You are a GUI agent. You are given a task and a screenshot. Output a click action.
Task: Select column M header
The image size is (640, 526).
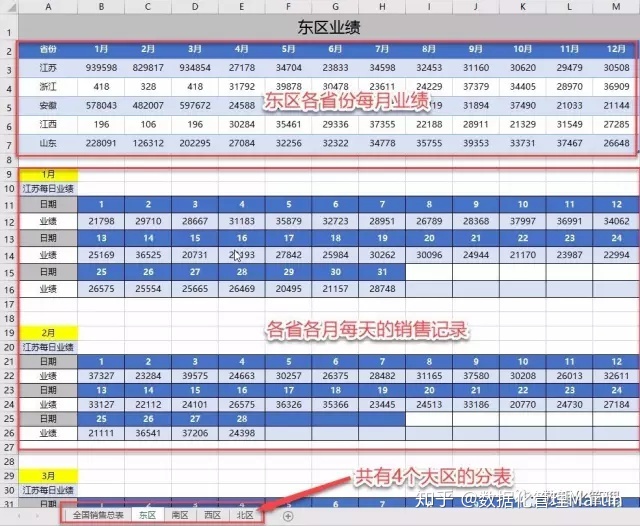click(616, 7)
